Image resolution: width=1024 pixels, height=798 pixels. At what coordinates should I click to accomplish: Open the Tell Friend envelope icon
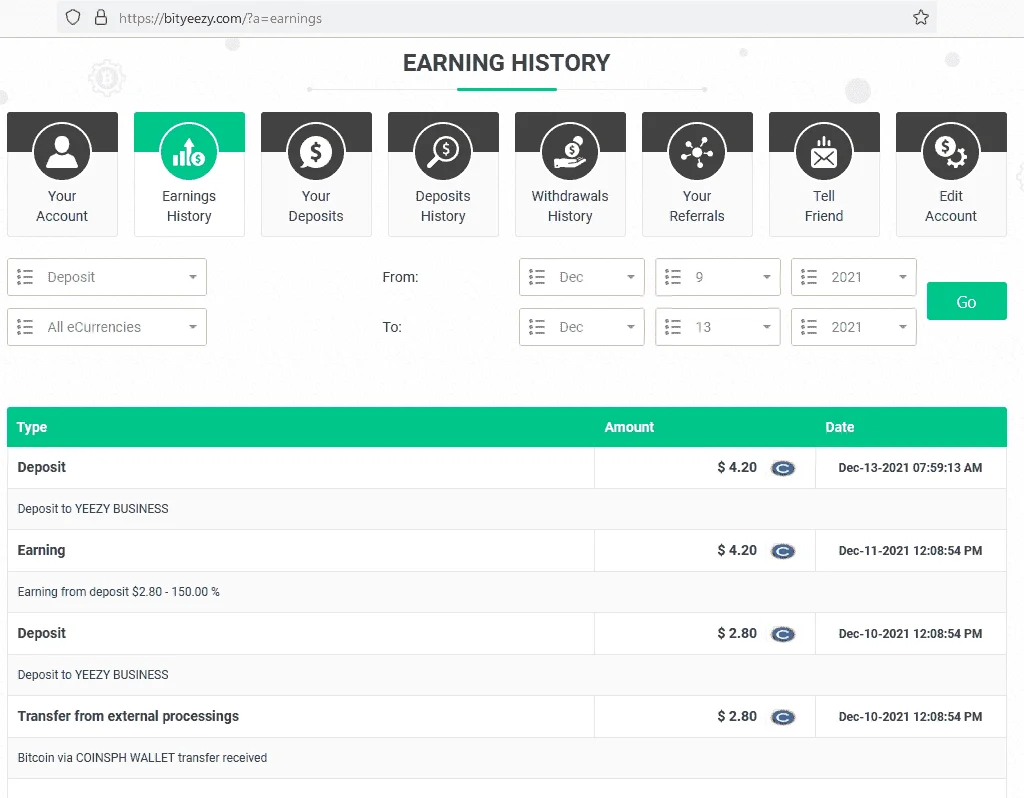[824, 152]
